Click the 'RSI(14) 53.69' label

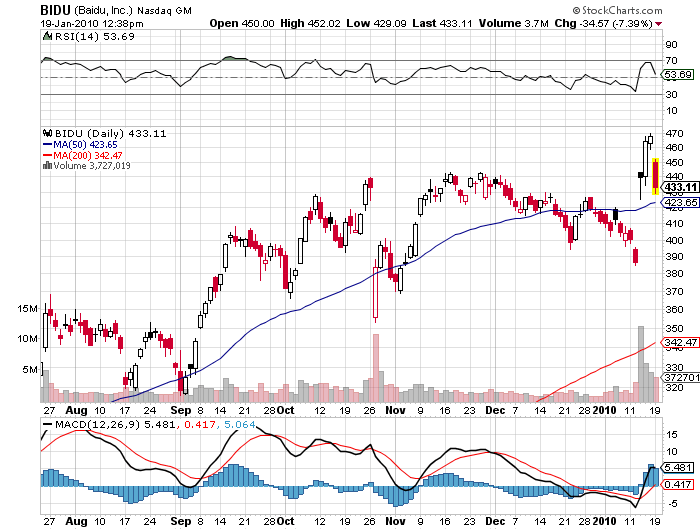point(95,37)
